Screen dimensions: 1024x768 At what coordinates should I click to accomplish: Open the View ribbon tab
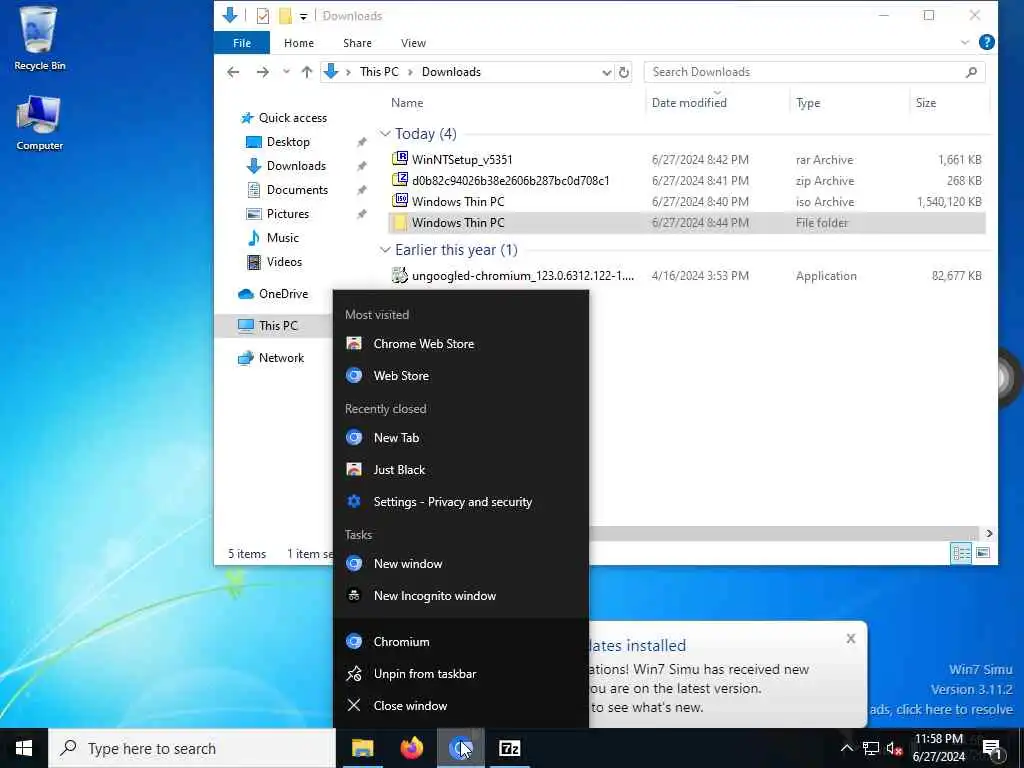point(413,43)
